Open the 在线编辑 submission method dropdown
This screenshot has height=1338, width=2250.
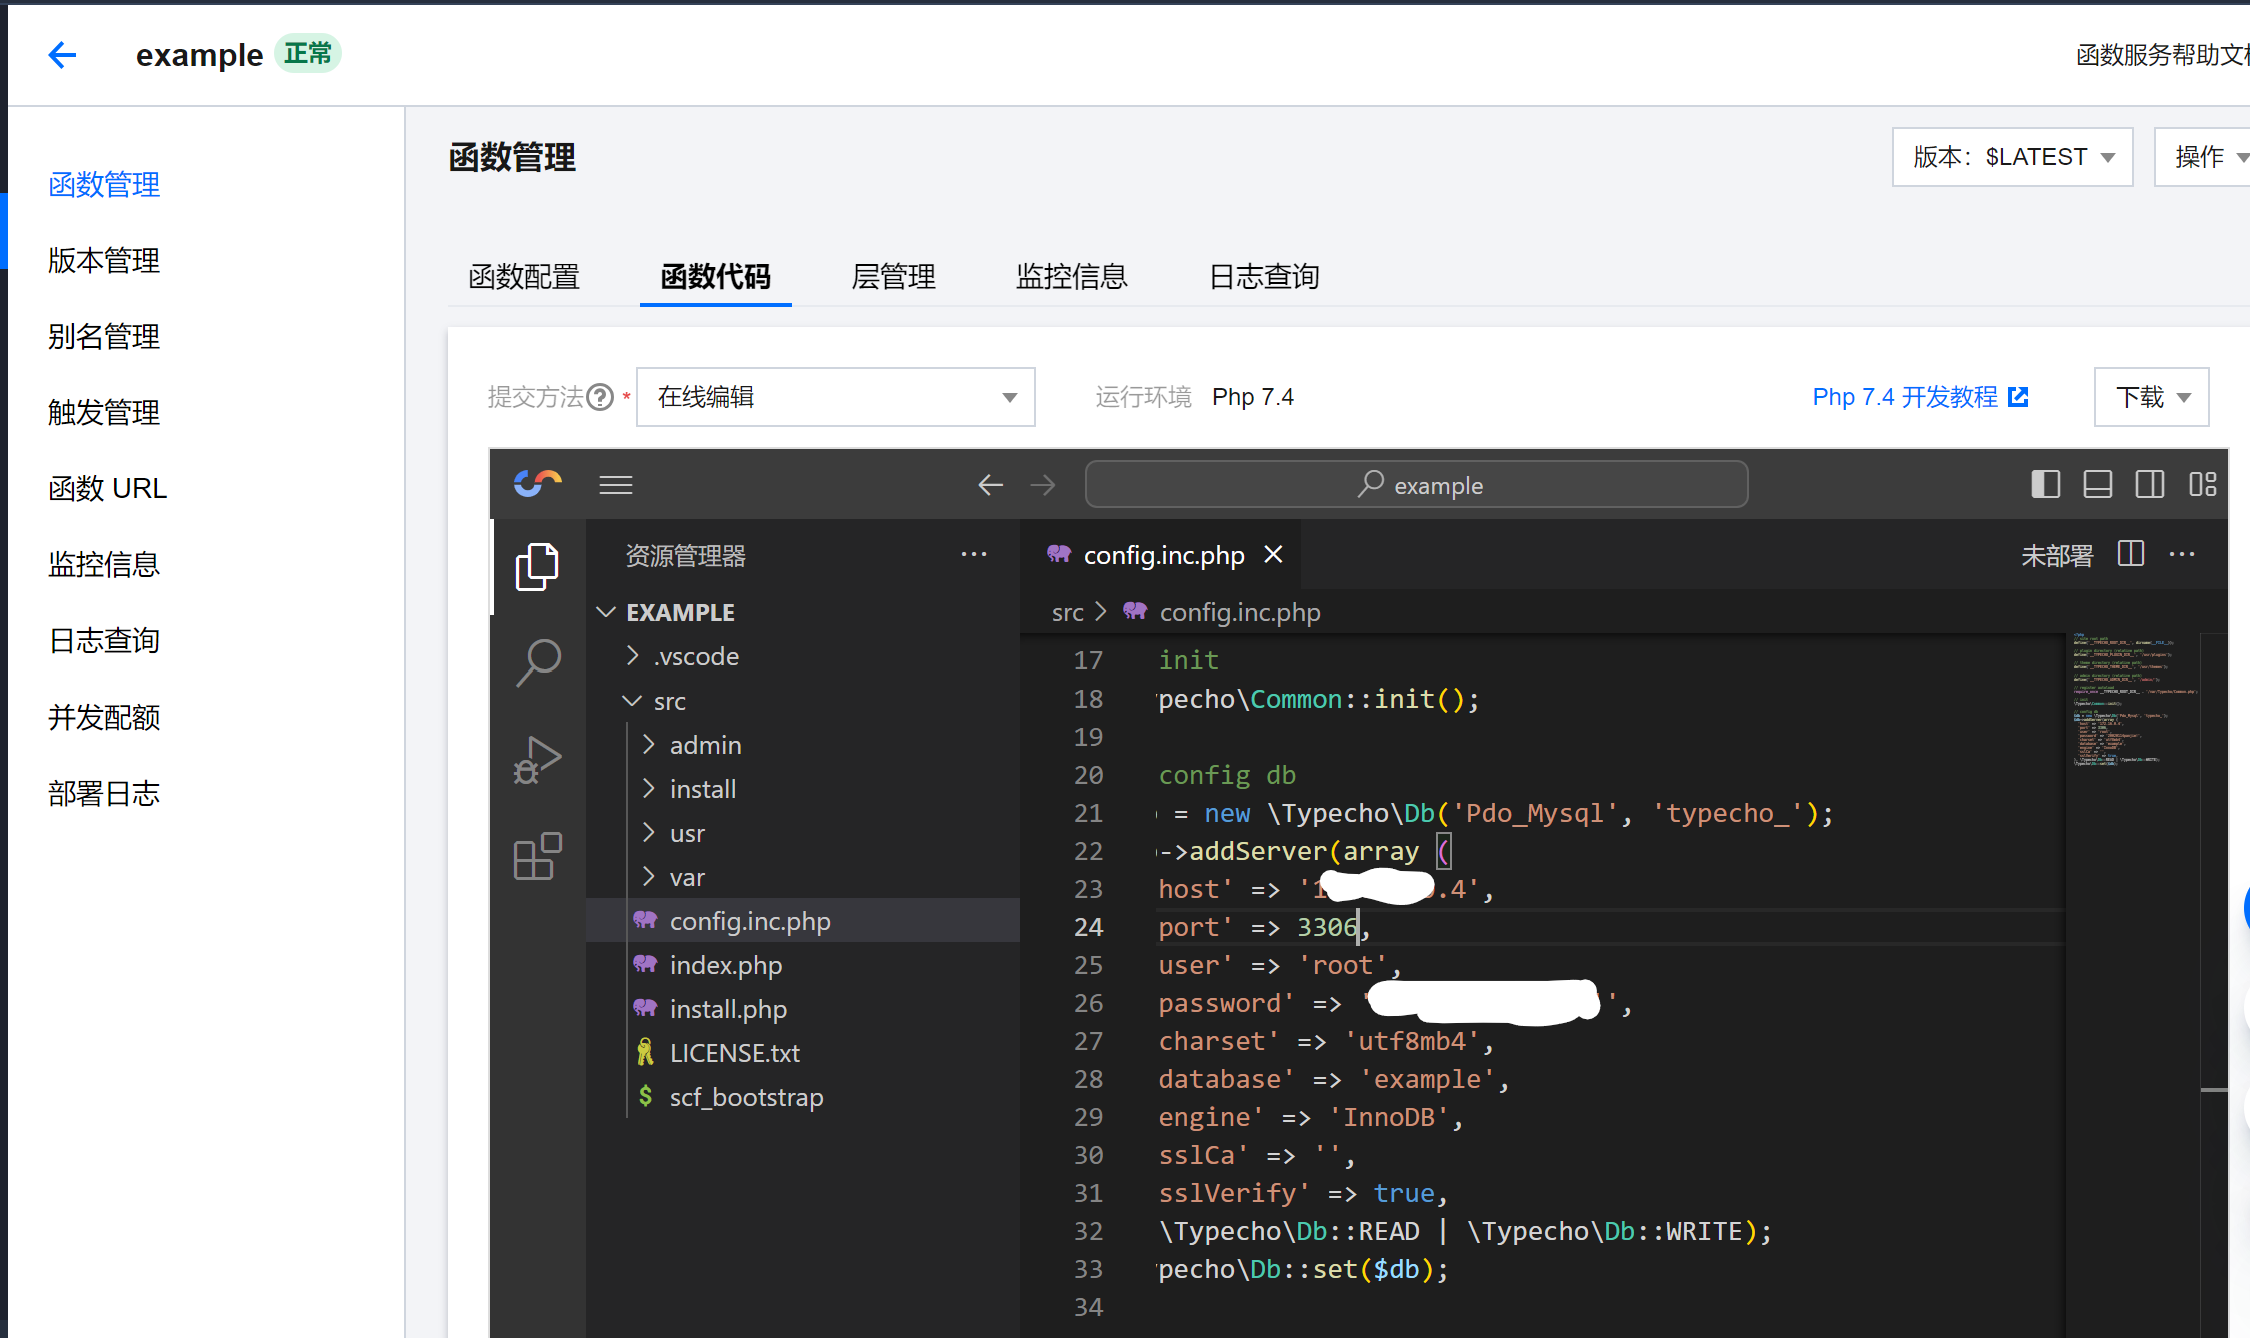[x=1008, y=396]
